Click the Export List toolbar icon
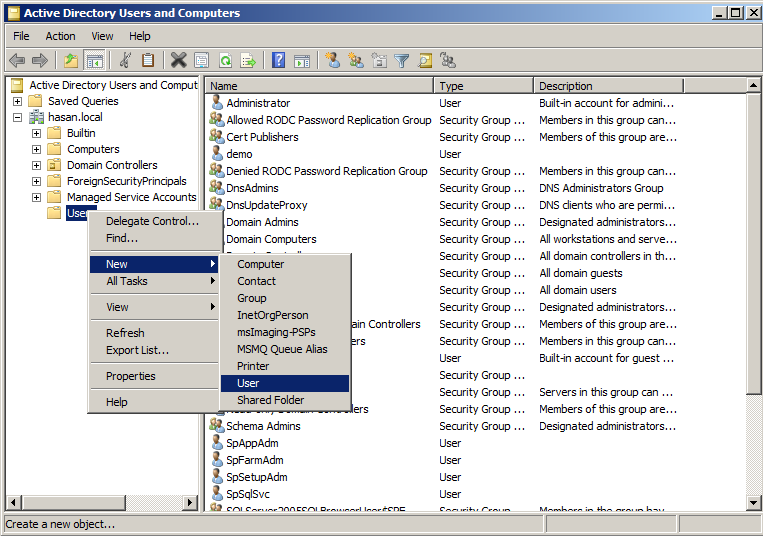The image size is (763, 536). tap(248, 60)
